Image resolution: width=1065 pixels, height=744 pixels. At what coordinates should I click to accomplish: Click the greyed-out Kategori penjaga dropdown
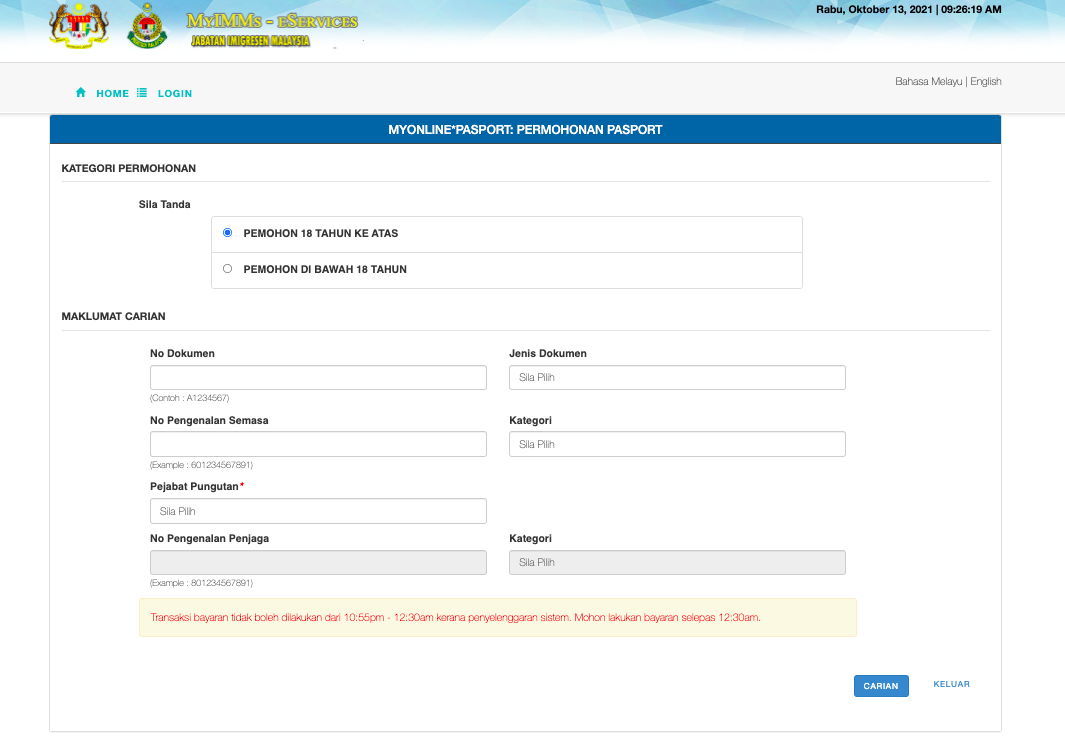676,562
